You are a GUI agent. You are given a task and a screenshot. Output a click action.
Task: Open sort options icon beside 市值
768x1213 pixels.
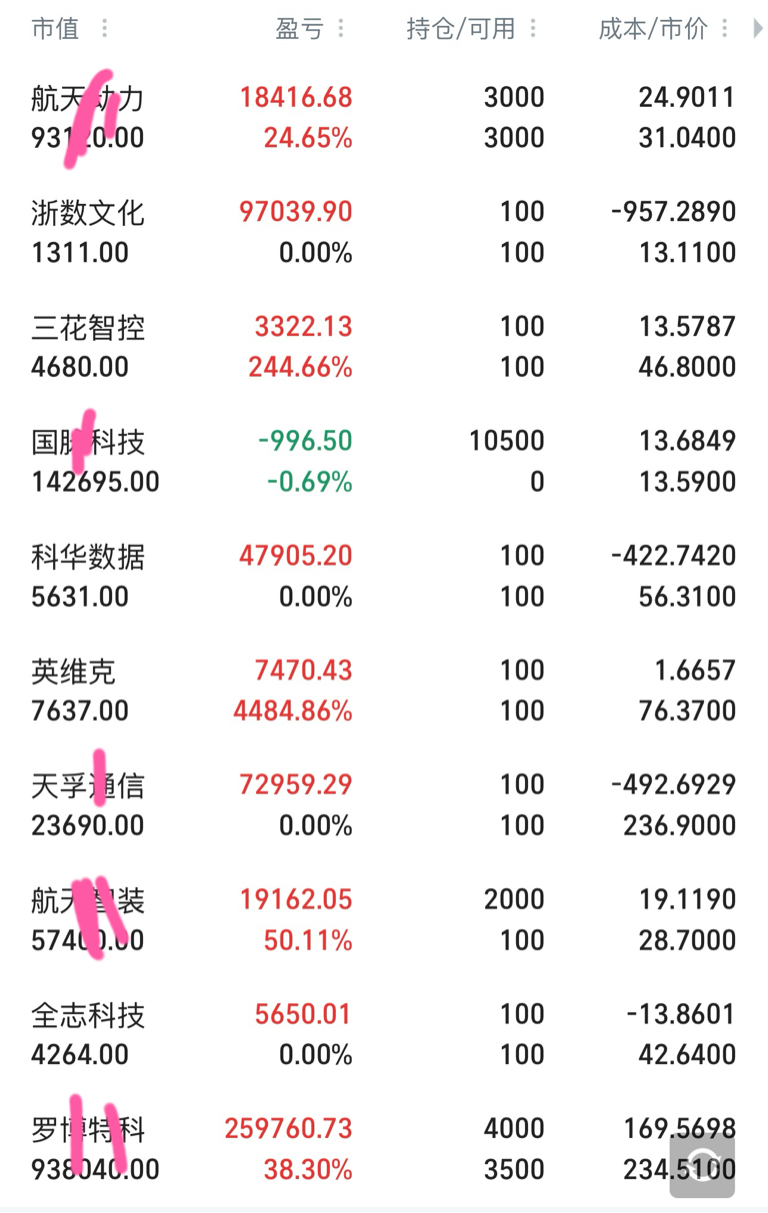tap(105, 29)
